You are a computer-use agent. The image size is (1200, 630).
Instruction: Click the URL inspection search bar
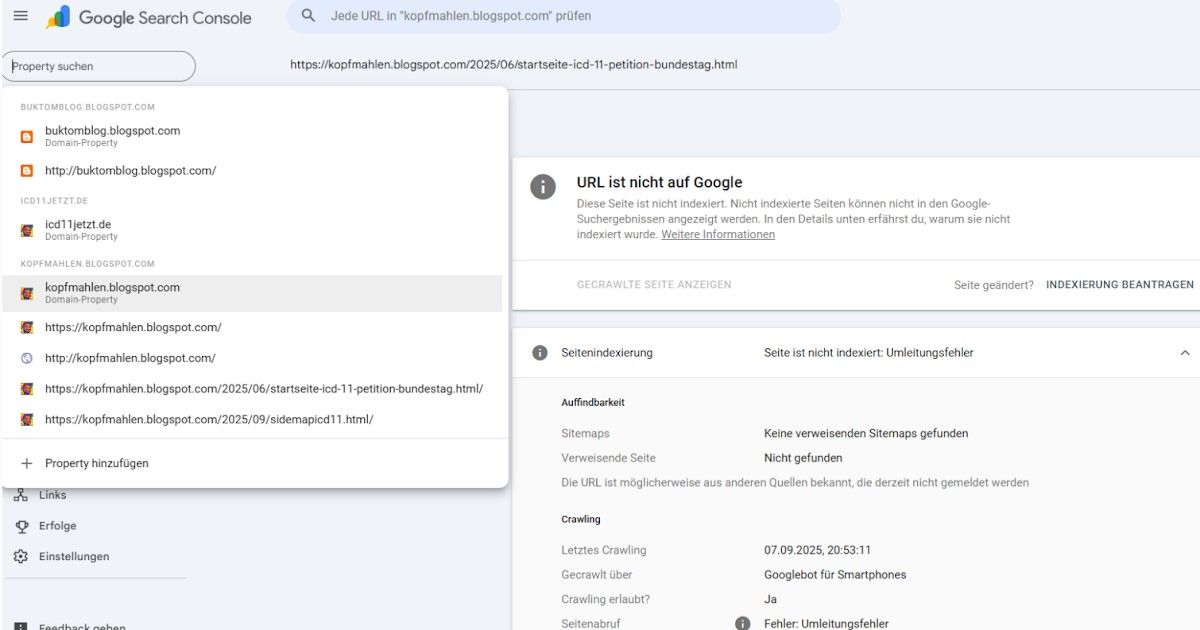coord(570,17)
